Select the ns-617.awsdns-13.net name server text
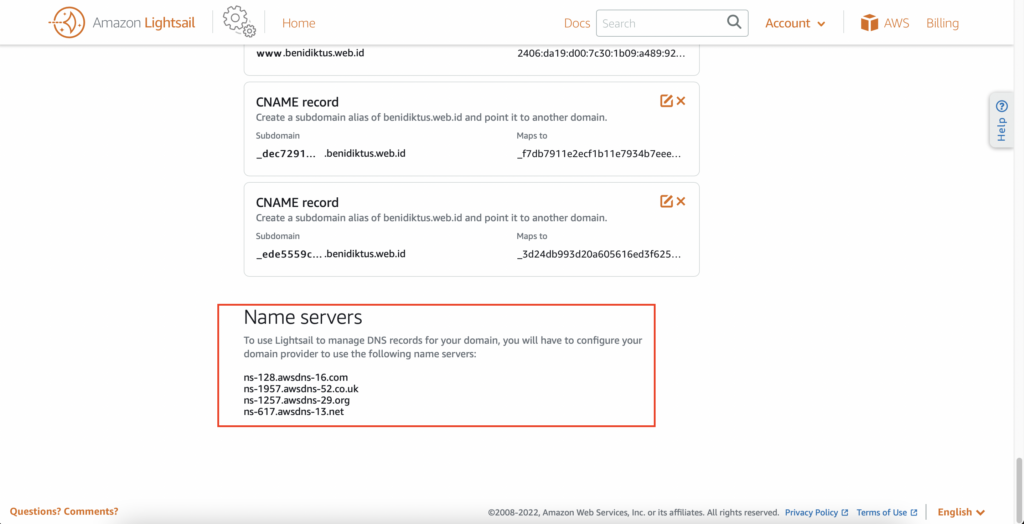The image size is (1024, 524). point(294,412)
